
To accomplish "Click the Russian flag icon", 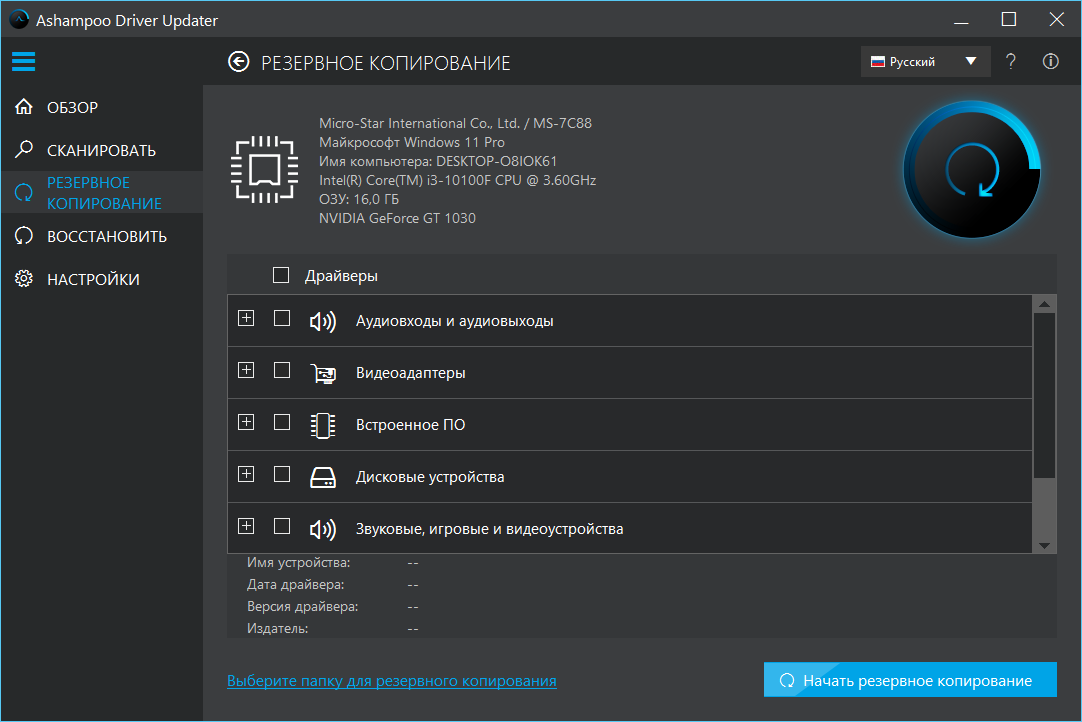I will [878, 61].
